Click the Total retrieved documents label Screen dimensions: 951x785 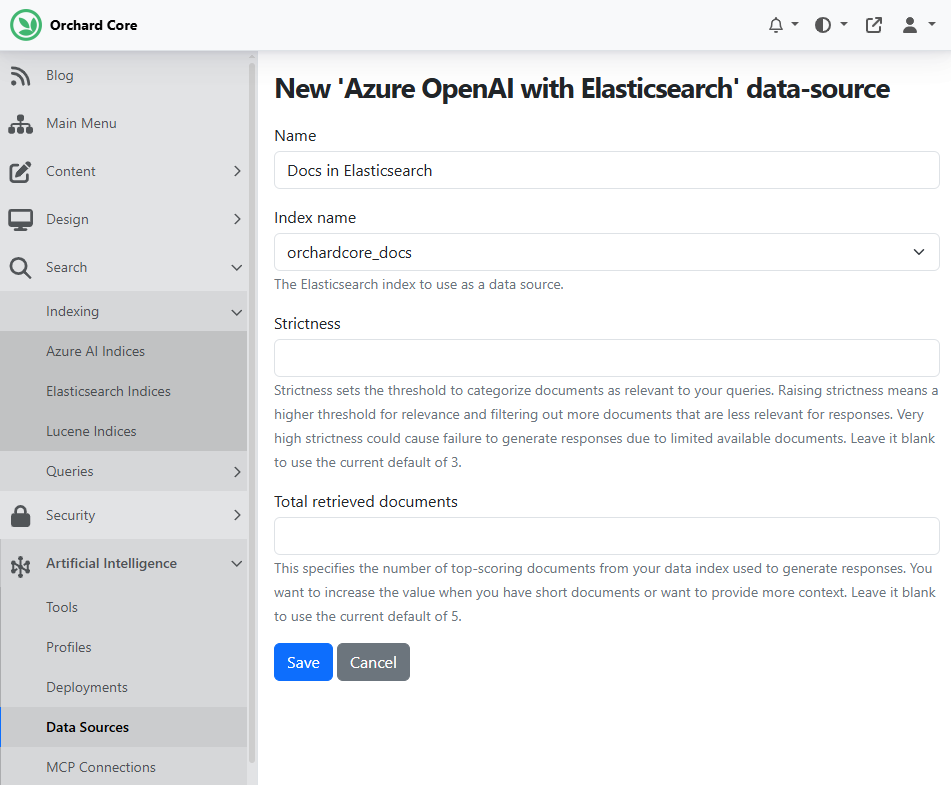pyautogui.click(x=366, y=502)
